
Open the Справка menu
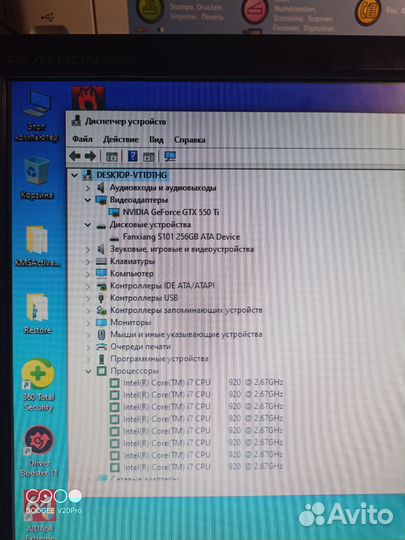point(189,139)
